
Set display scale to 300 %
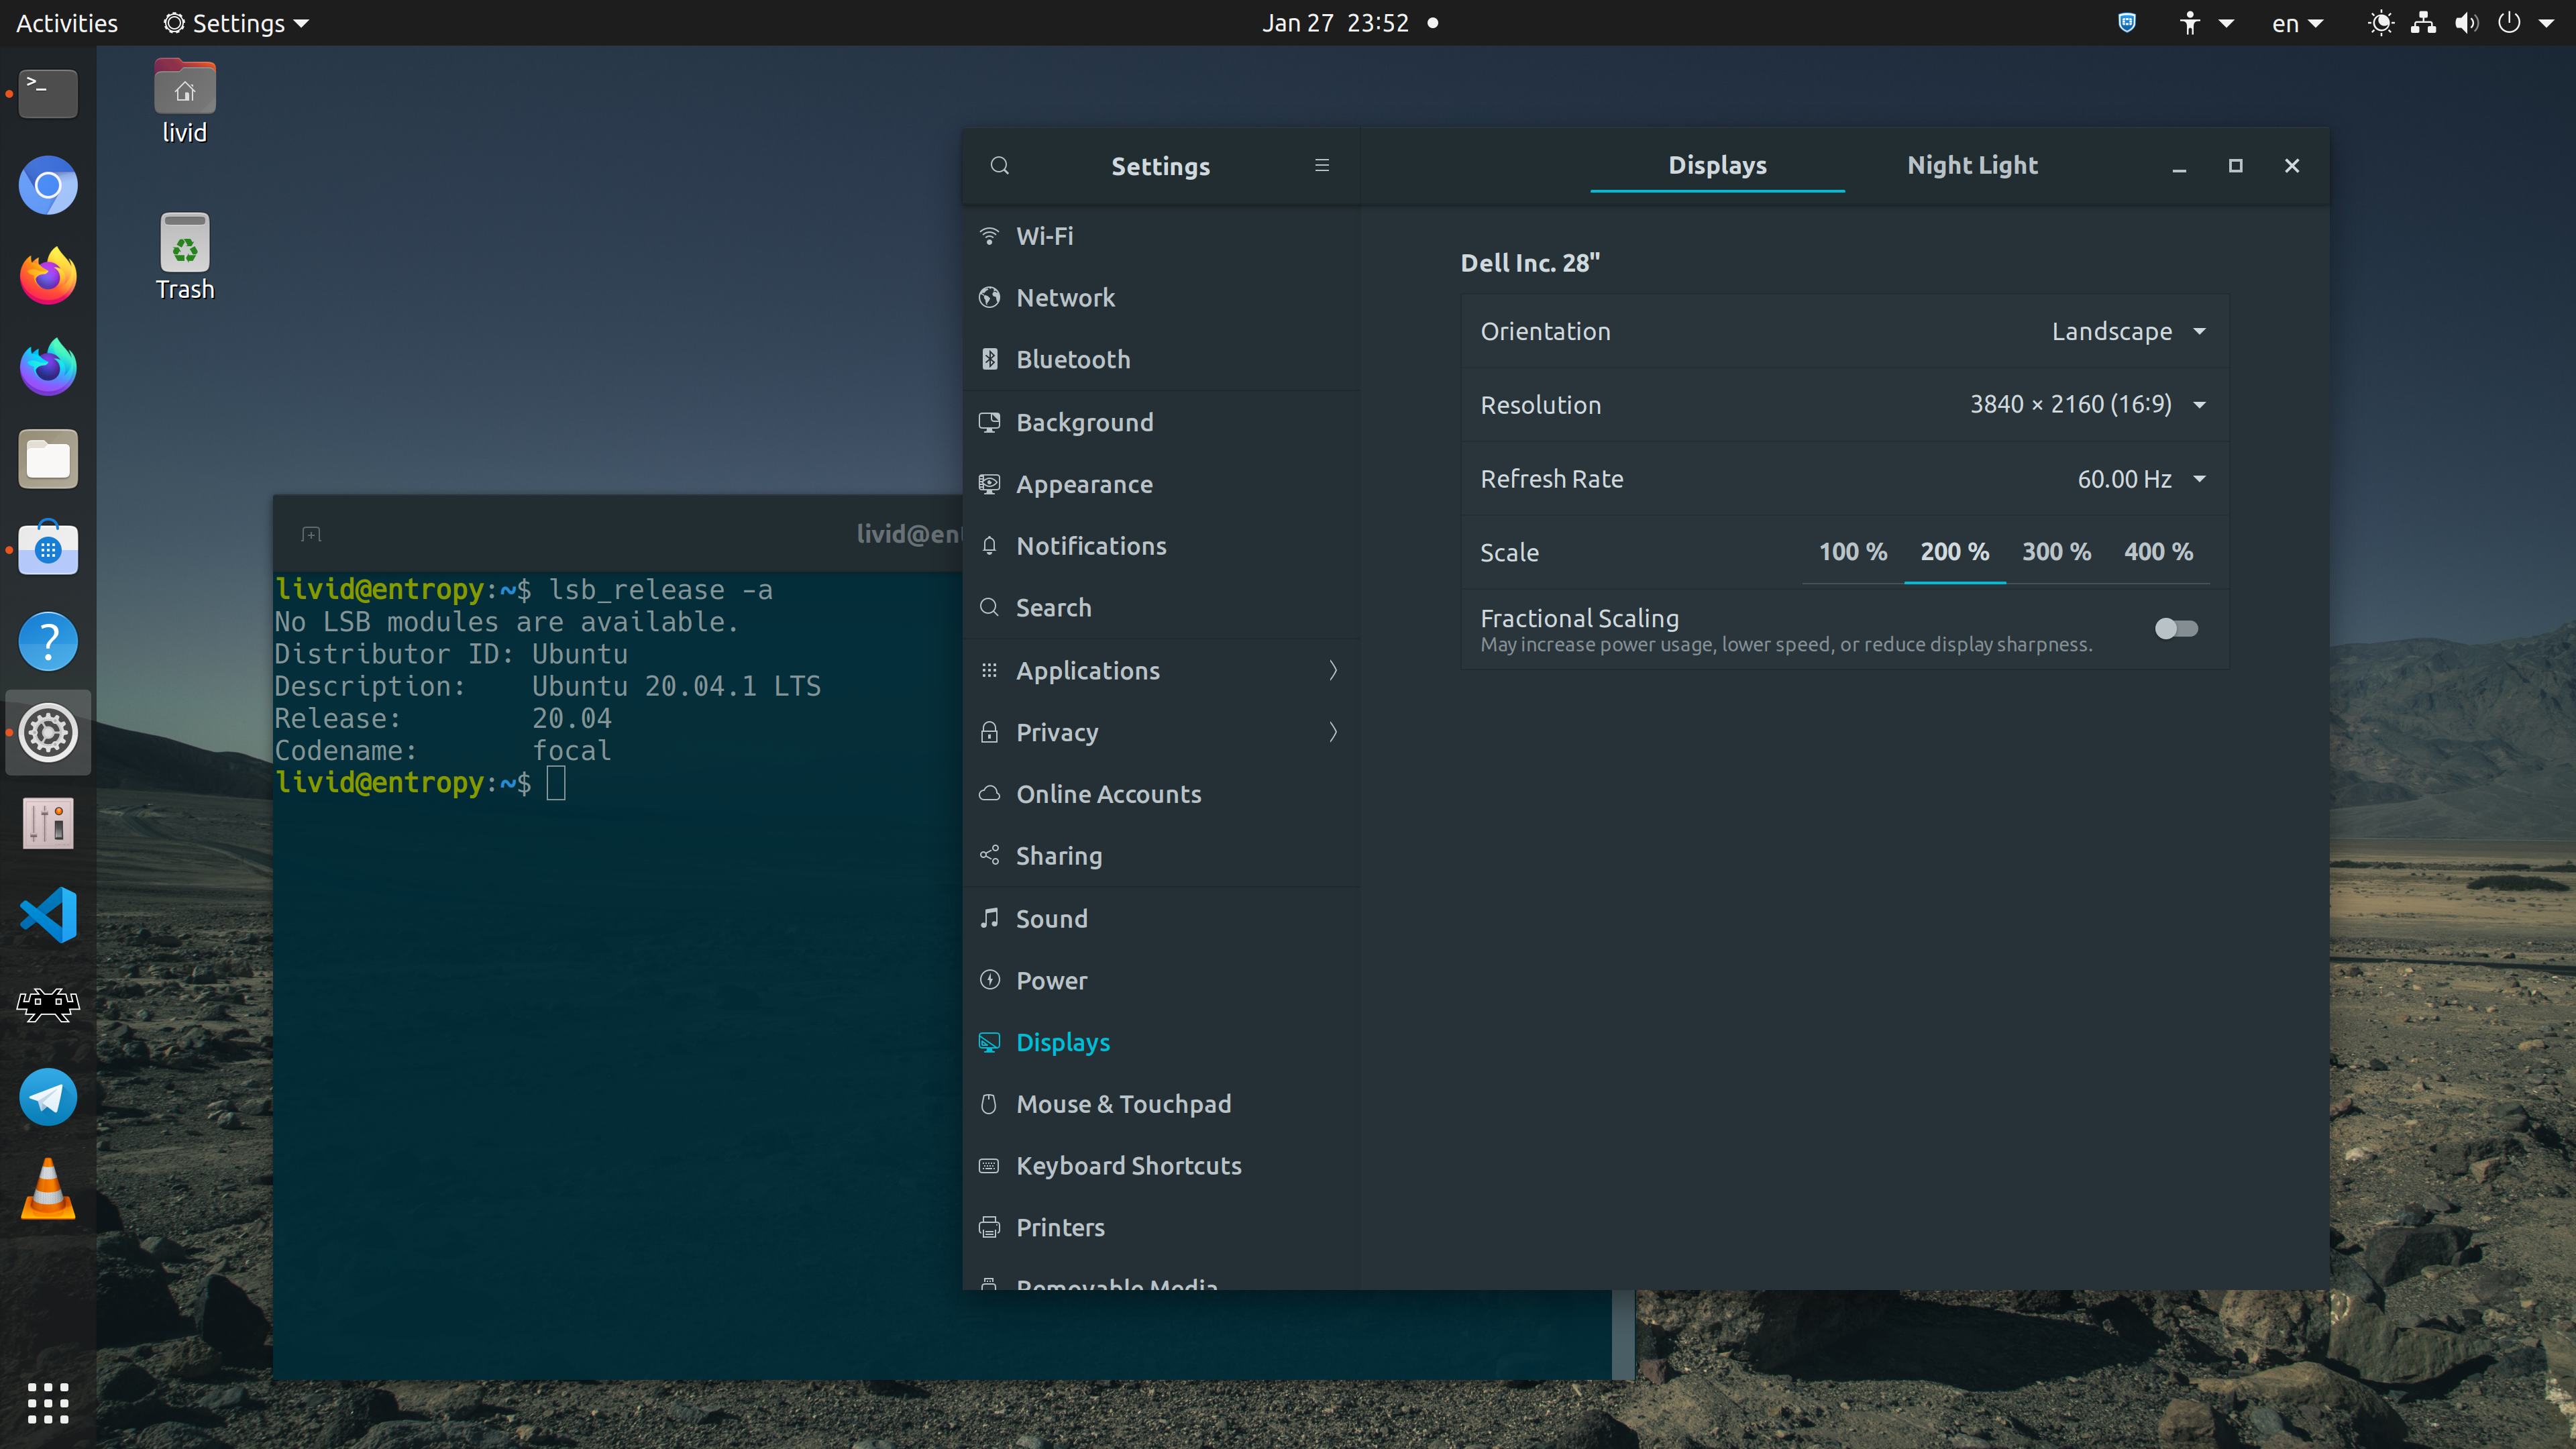(2056, 552)
